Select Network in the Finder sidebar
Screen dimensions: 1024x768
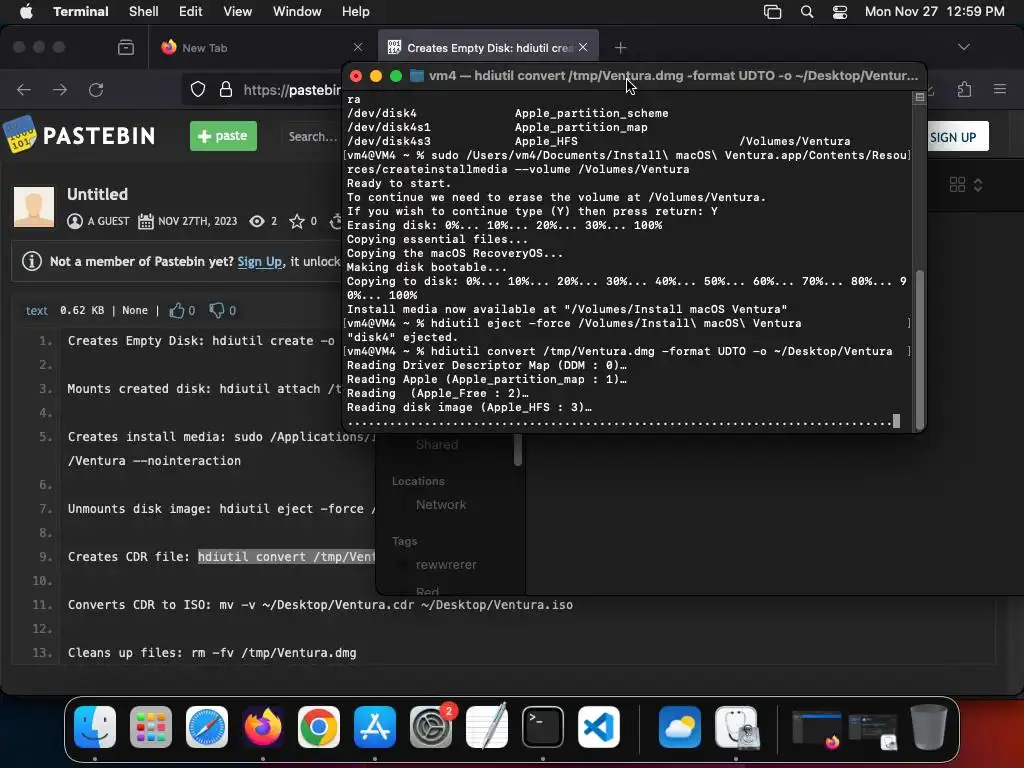(x=441, y=505)
